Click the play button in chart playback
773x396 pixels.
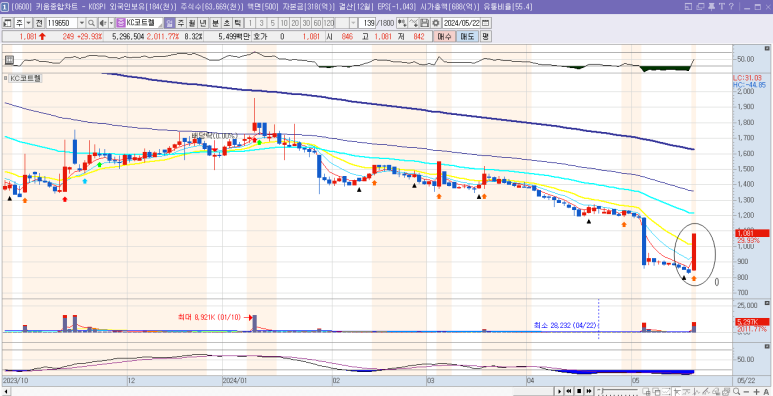pyautogui.click(x=560, y=392)
